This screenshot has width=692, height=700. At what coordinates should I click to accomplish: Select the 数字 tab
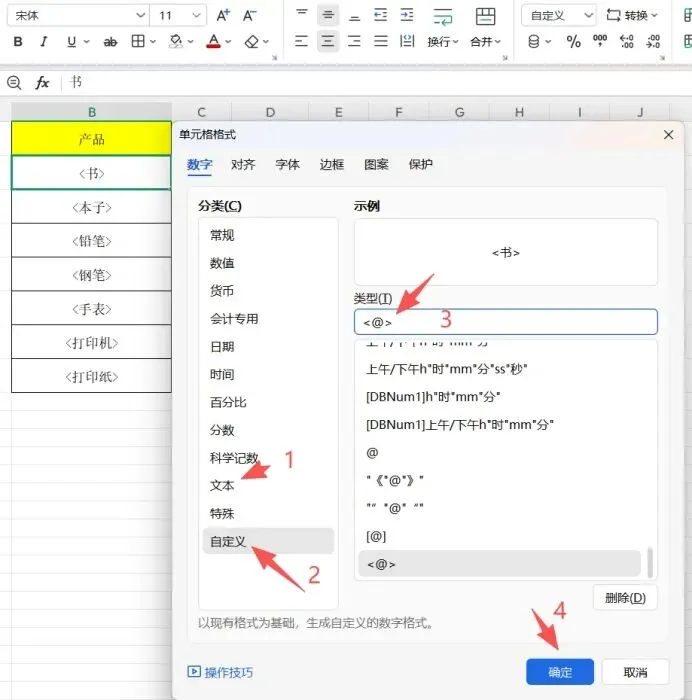point(199,164)
